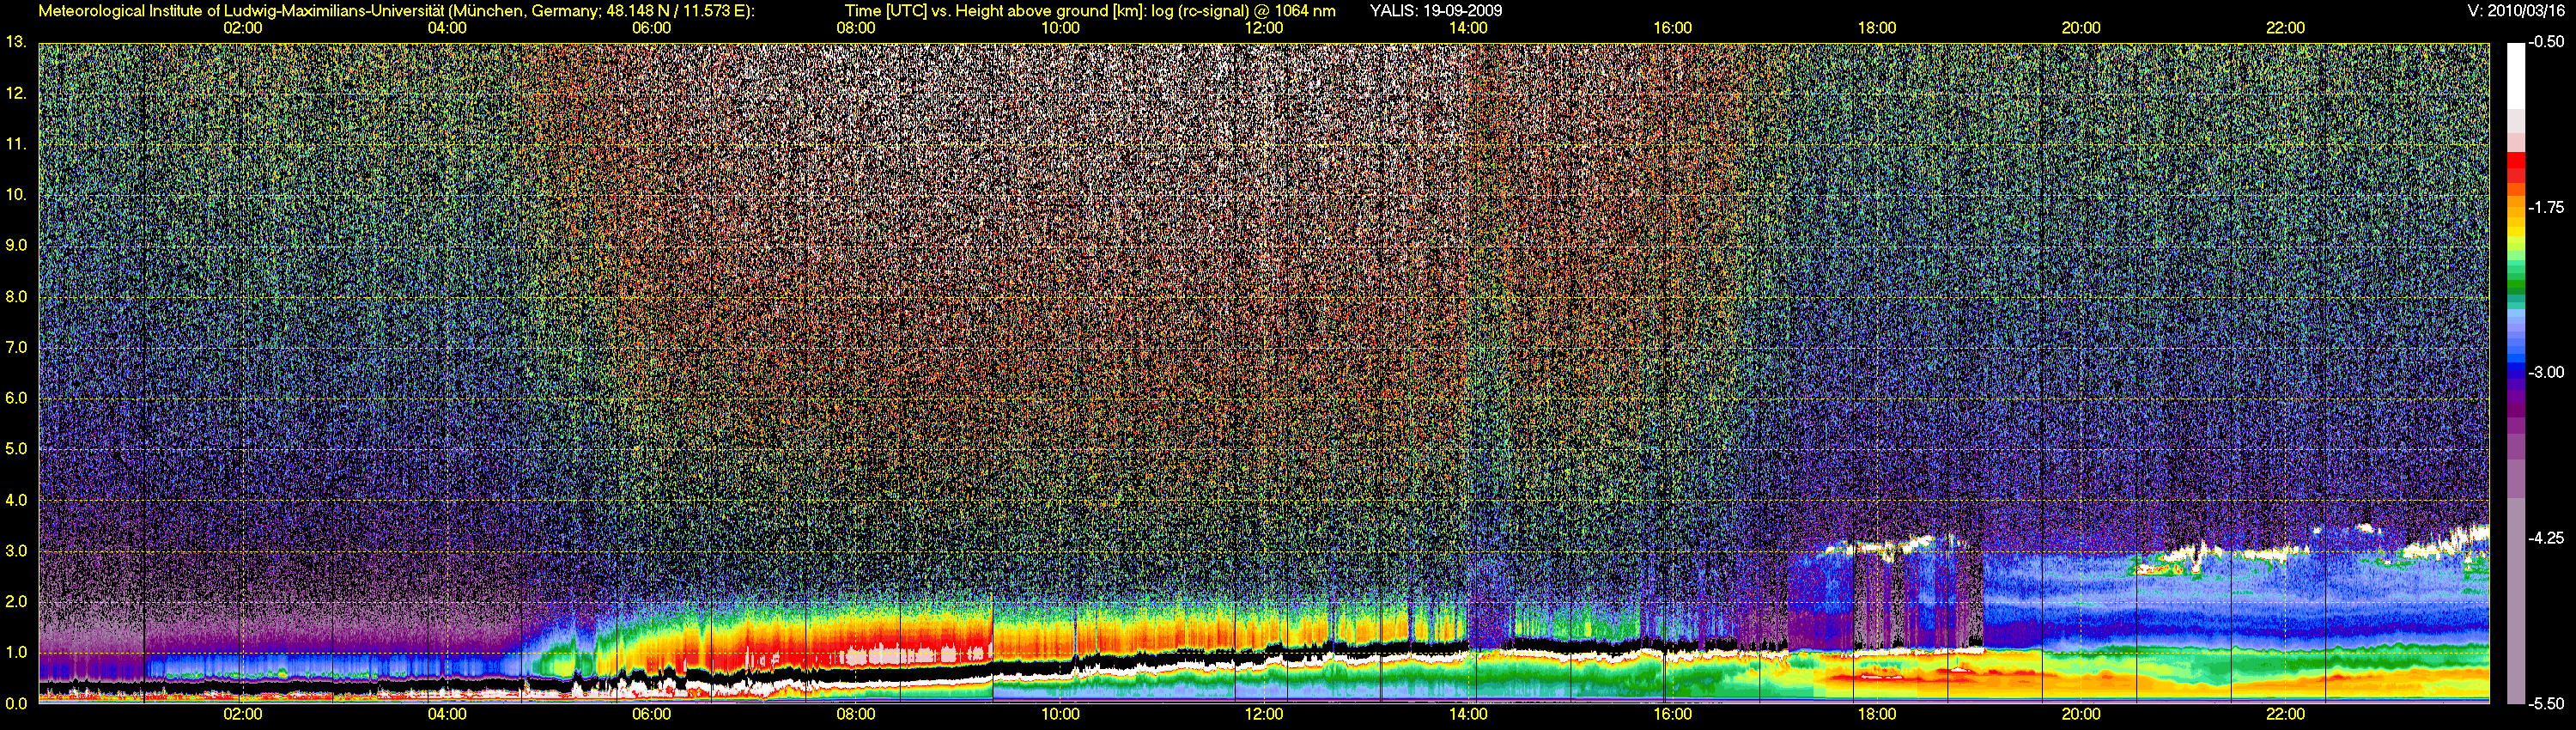Viewport: 2576px width, 730px height.
Task: Click the '20:00' label on the top time axis
Action: tap(2081, 28)
